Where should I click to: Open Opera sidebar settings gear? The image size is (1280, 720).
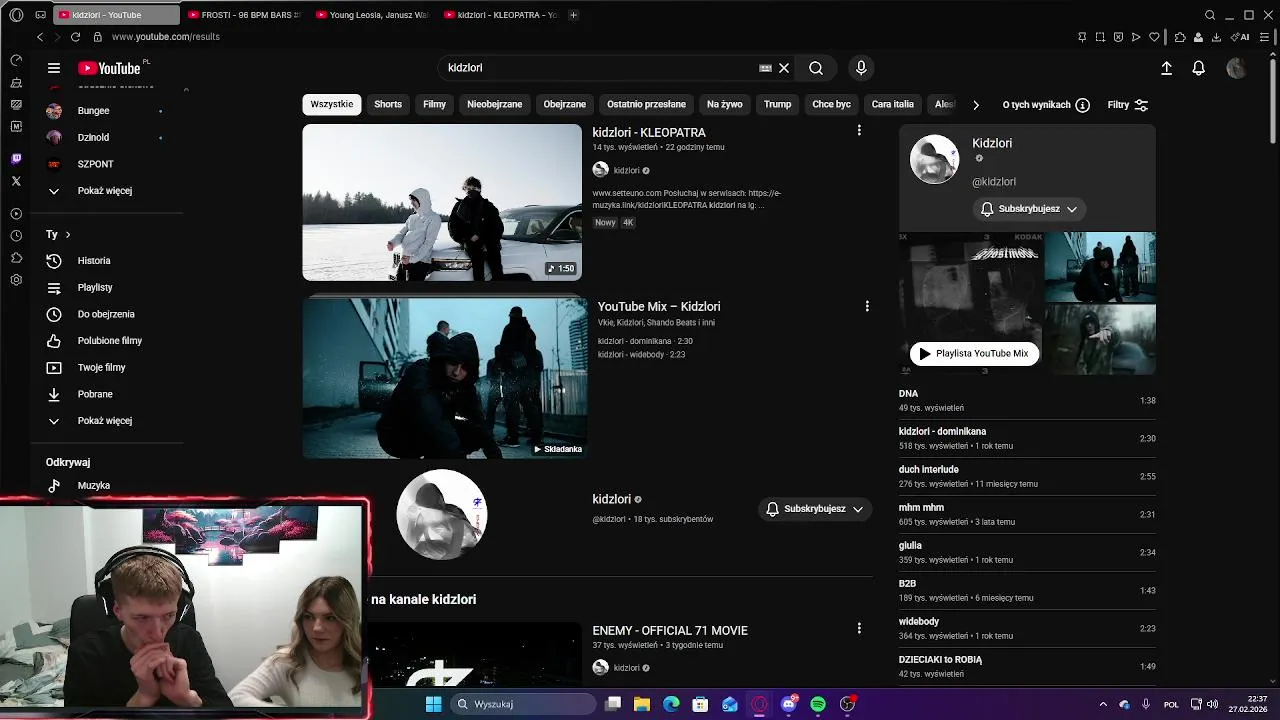click(16, 280)
